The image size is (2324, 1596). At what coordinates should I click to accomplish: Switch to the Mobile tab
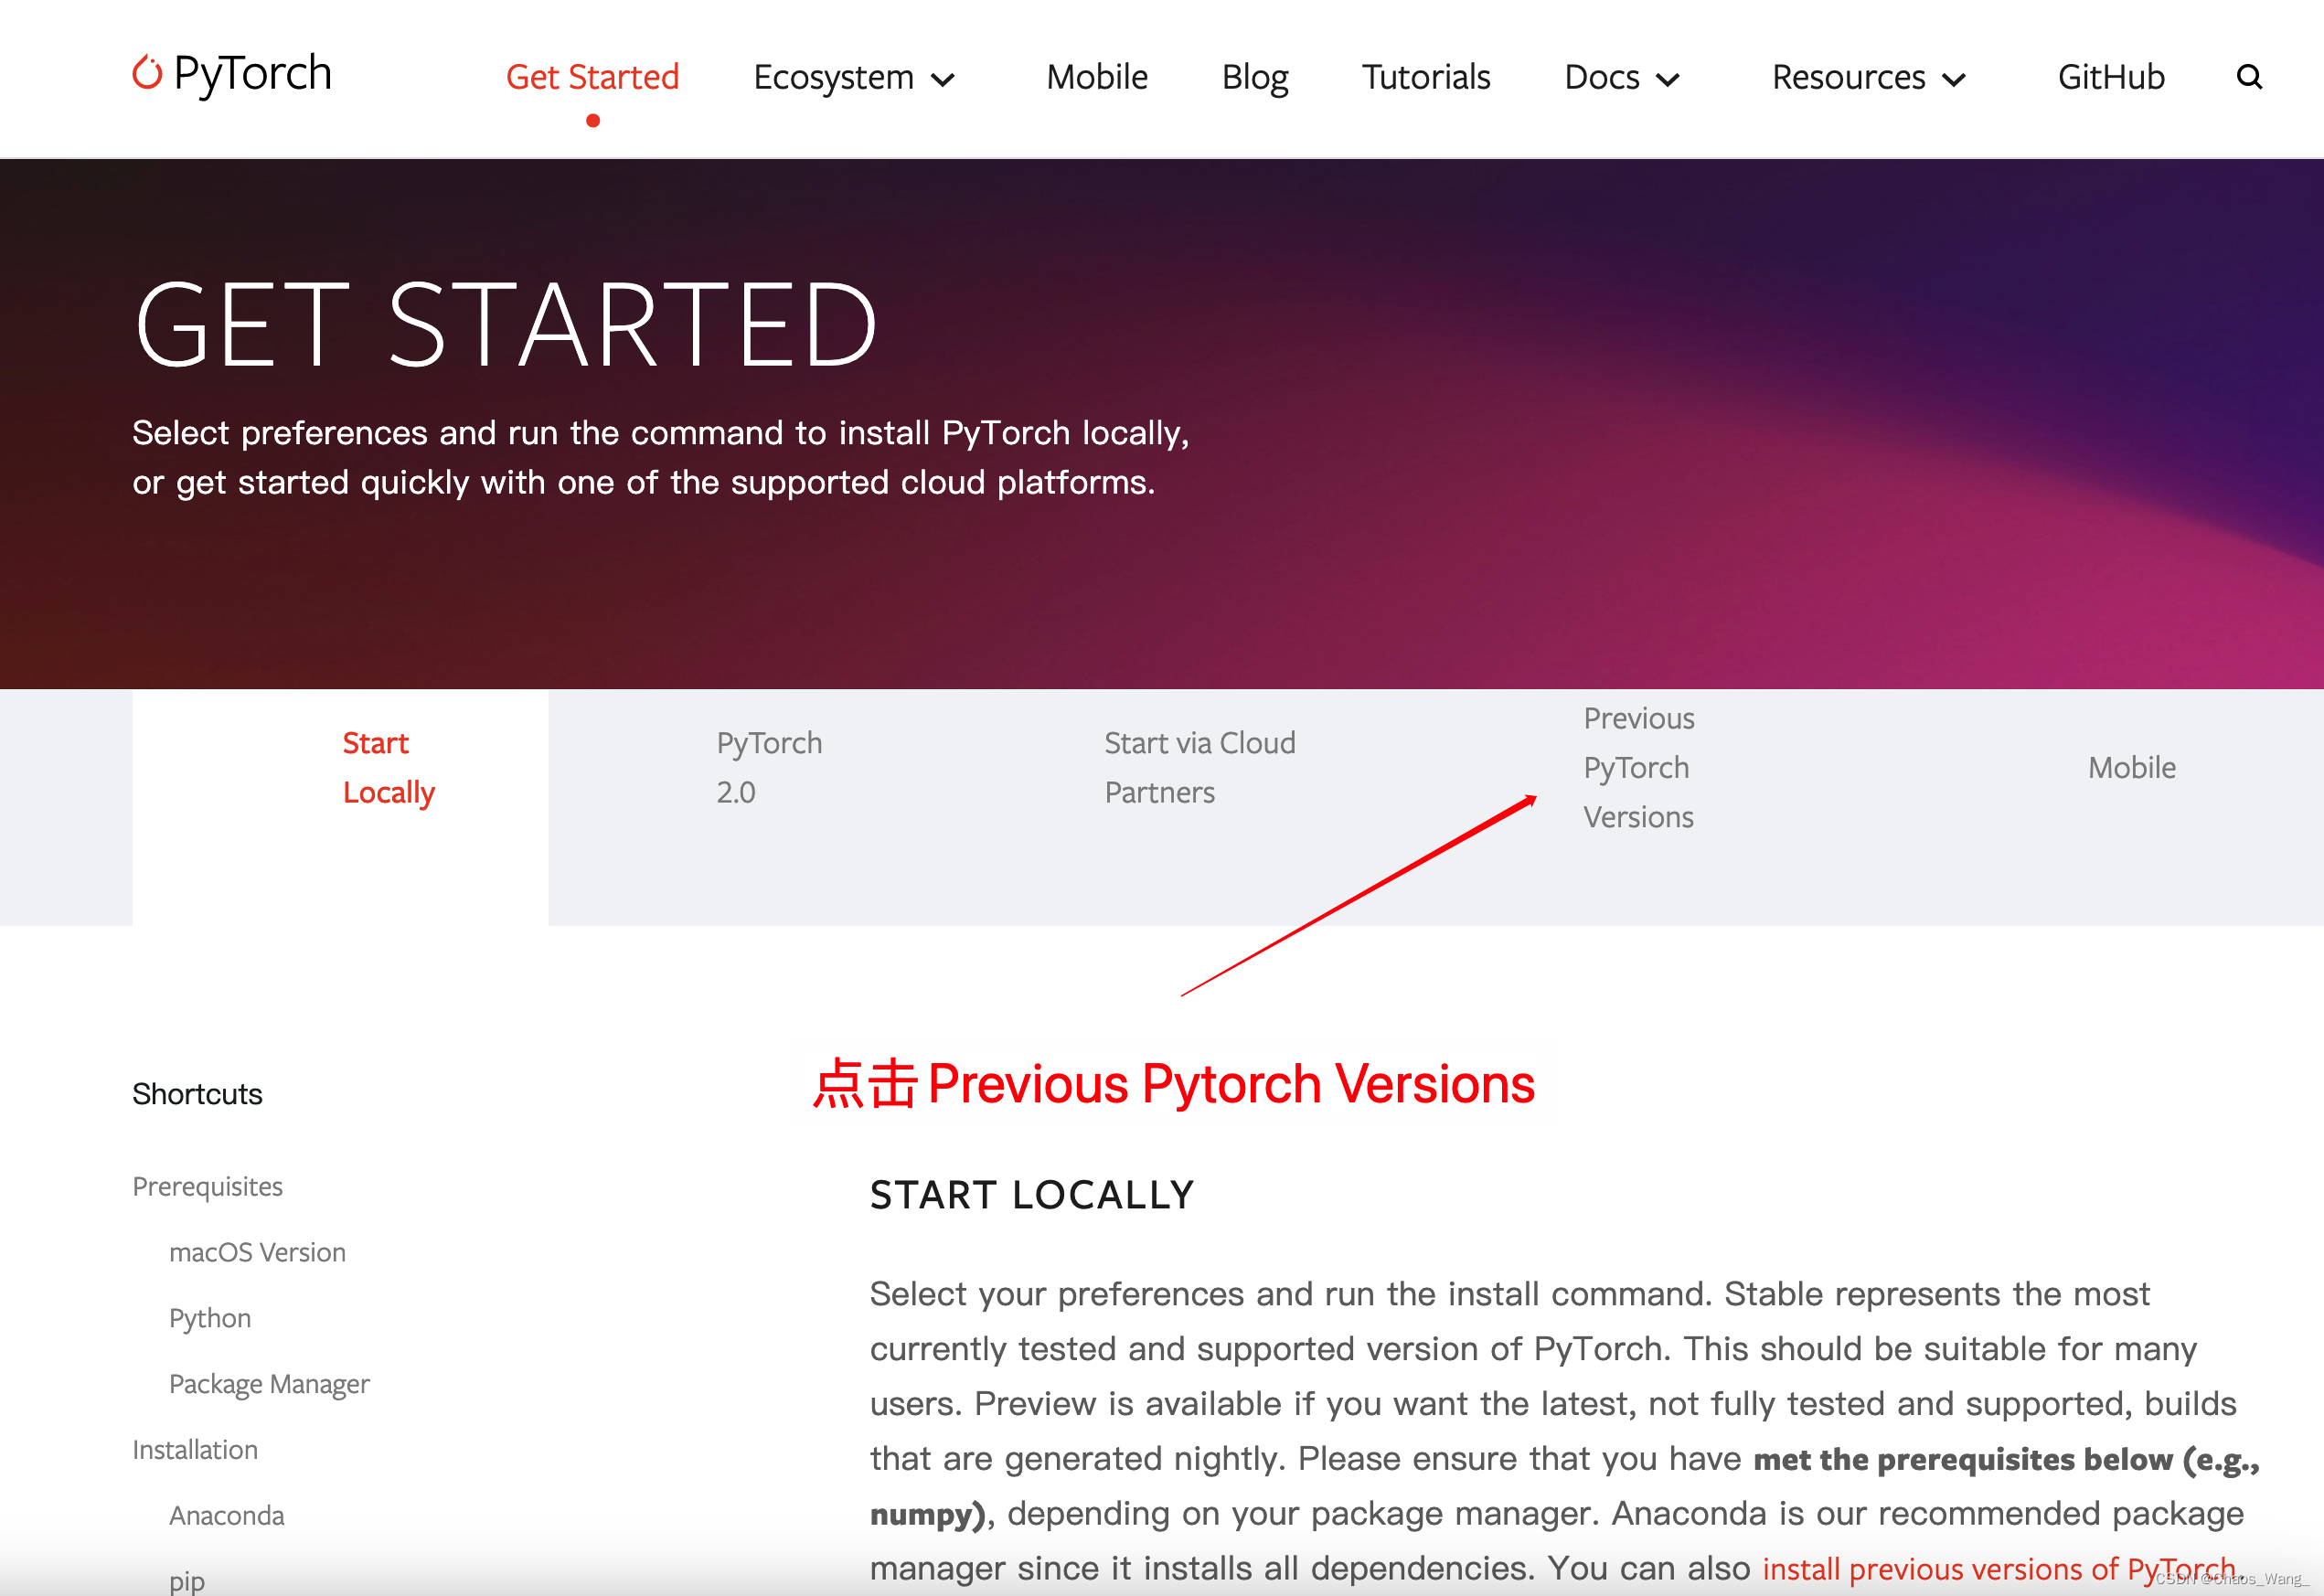point(2132,766)
